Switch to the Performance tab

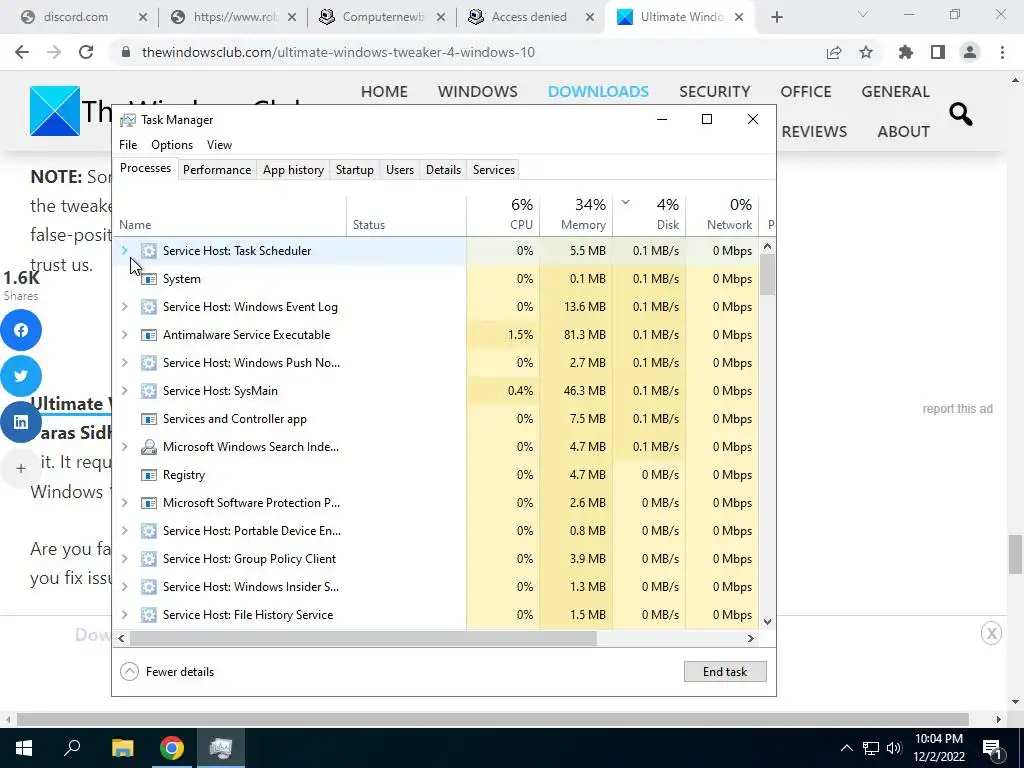click(x=217, y=170)
